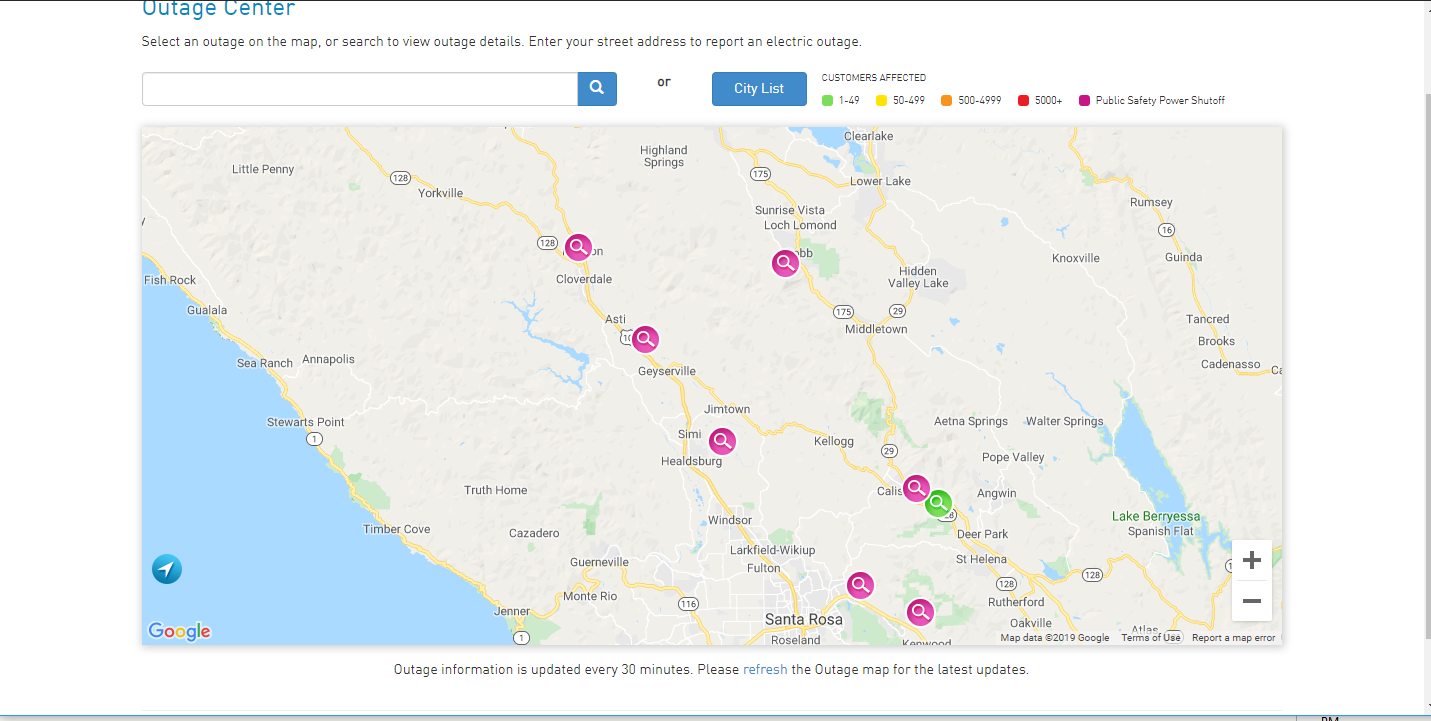Image resolution: width=1431 pixels, height=721 pixels.
Task: Click the Knoxville map label
Action: coord(1076,258)
